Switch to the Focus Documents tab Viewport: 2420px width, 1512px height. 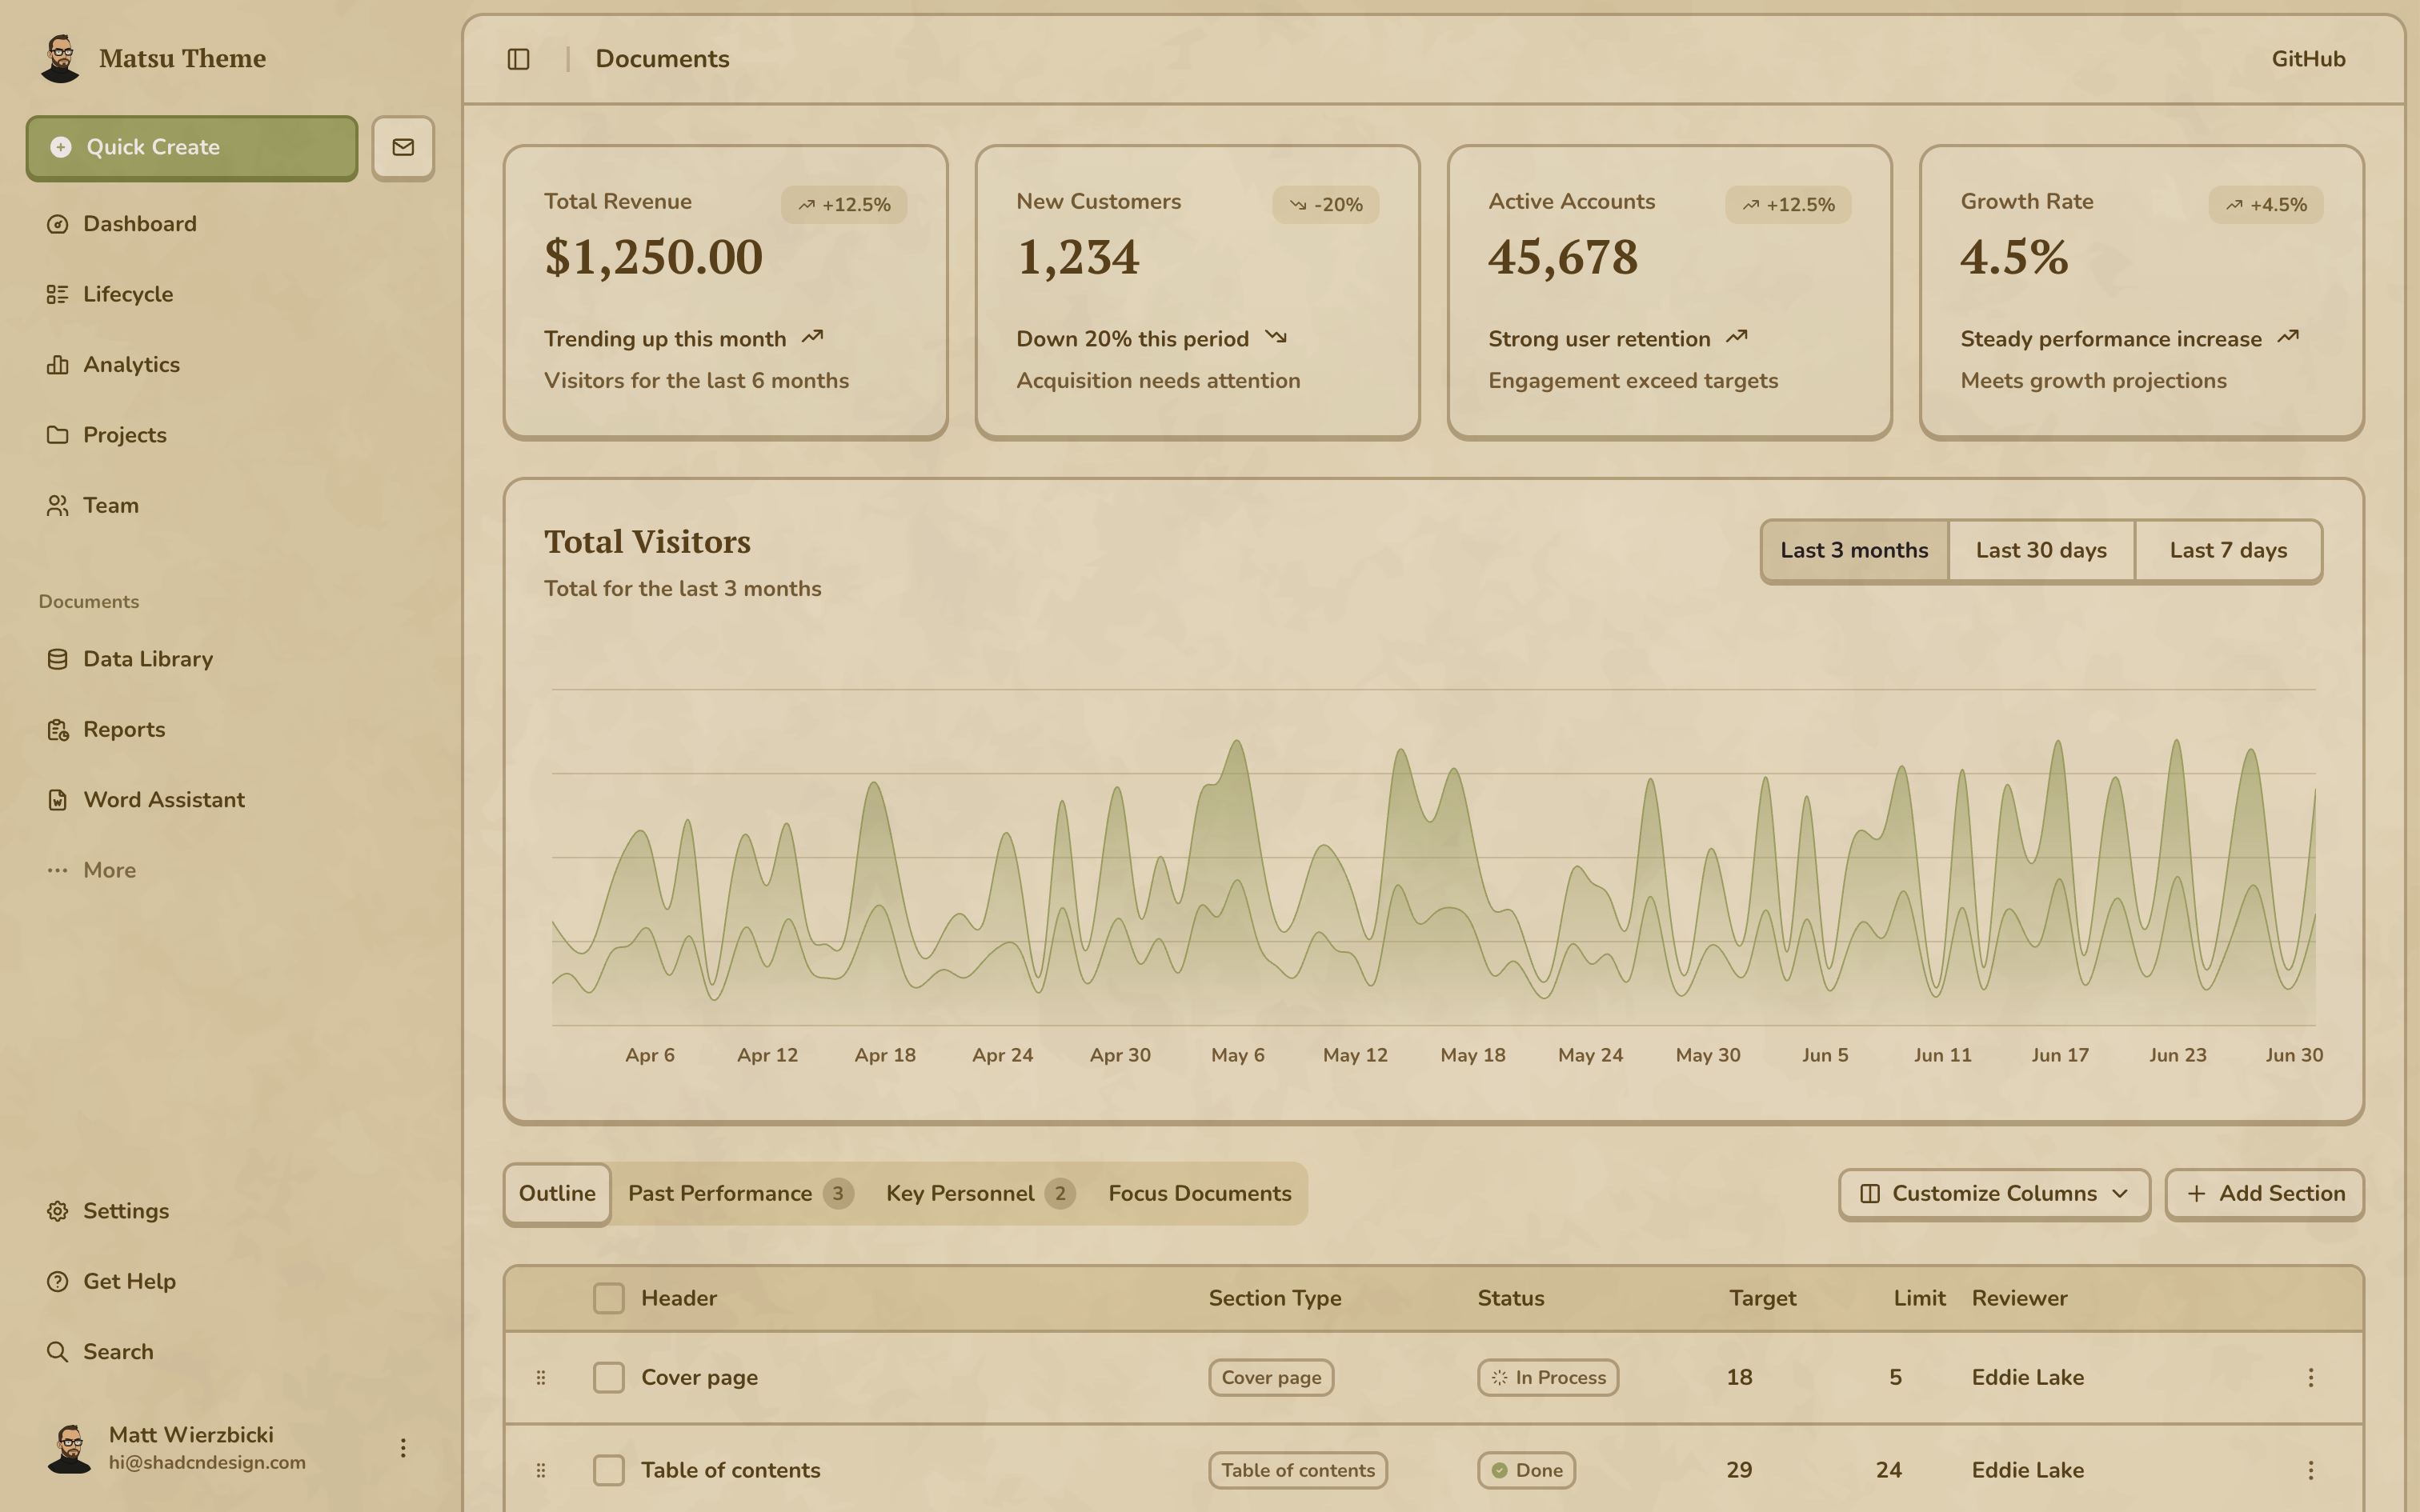(x=1199, y=1194)
